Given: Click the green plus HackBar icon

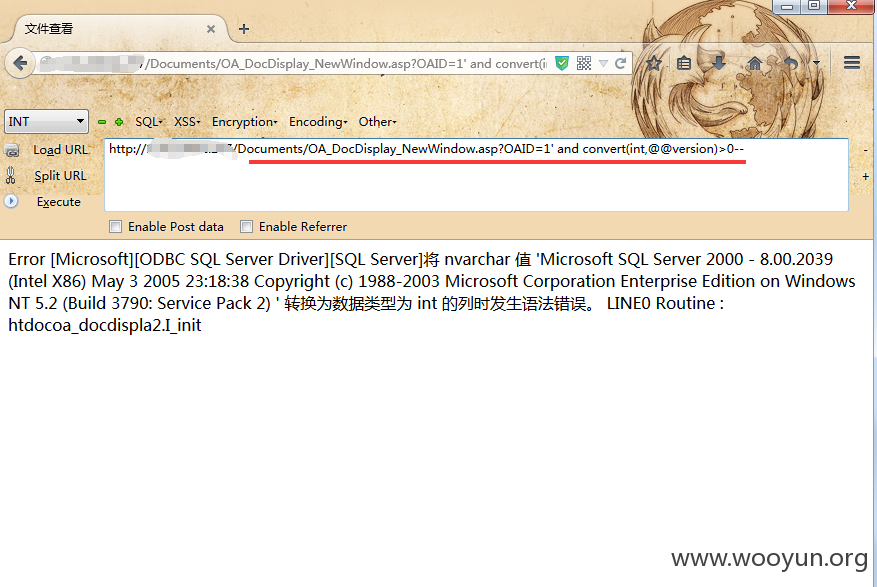Looking at the screenshot, I should click(x=119, y=122).
